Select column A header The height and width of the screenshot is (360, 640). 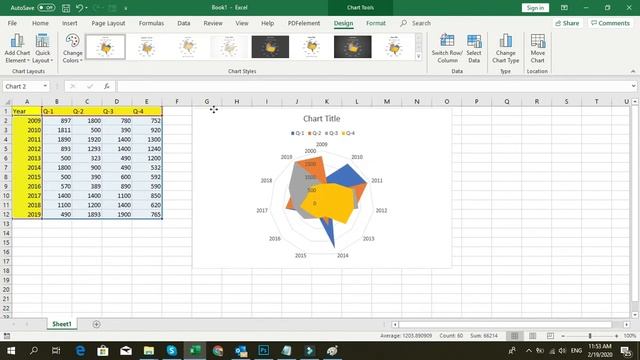click(27, 102)
